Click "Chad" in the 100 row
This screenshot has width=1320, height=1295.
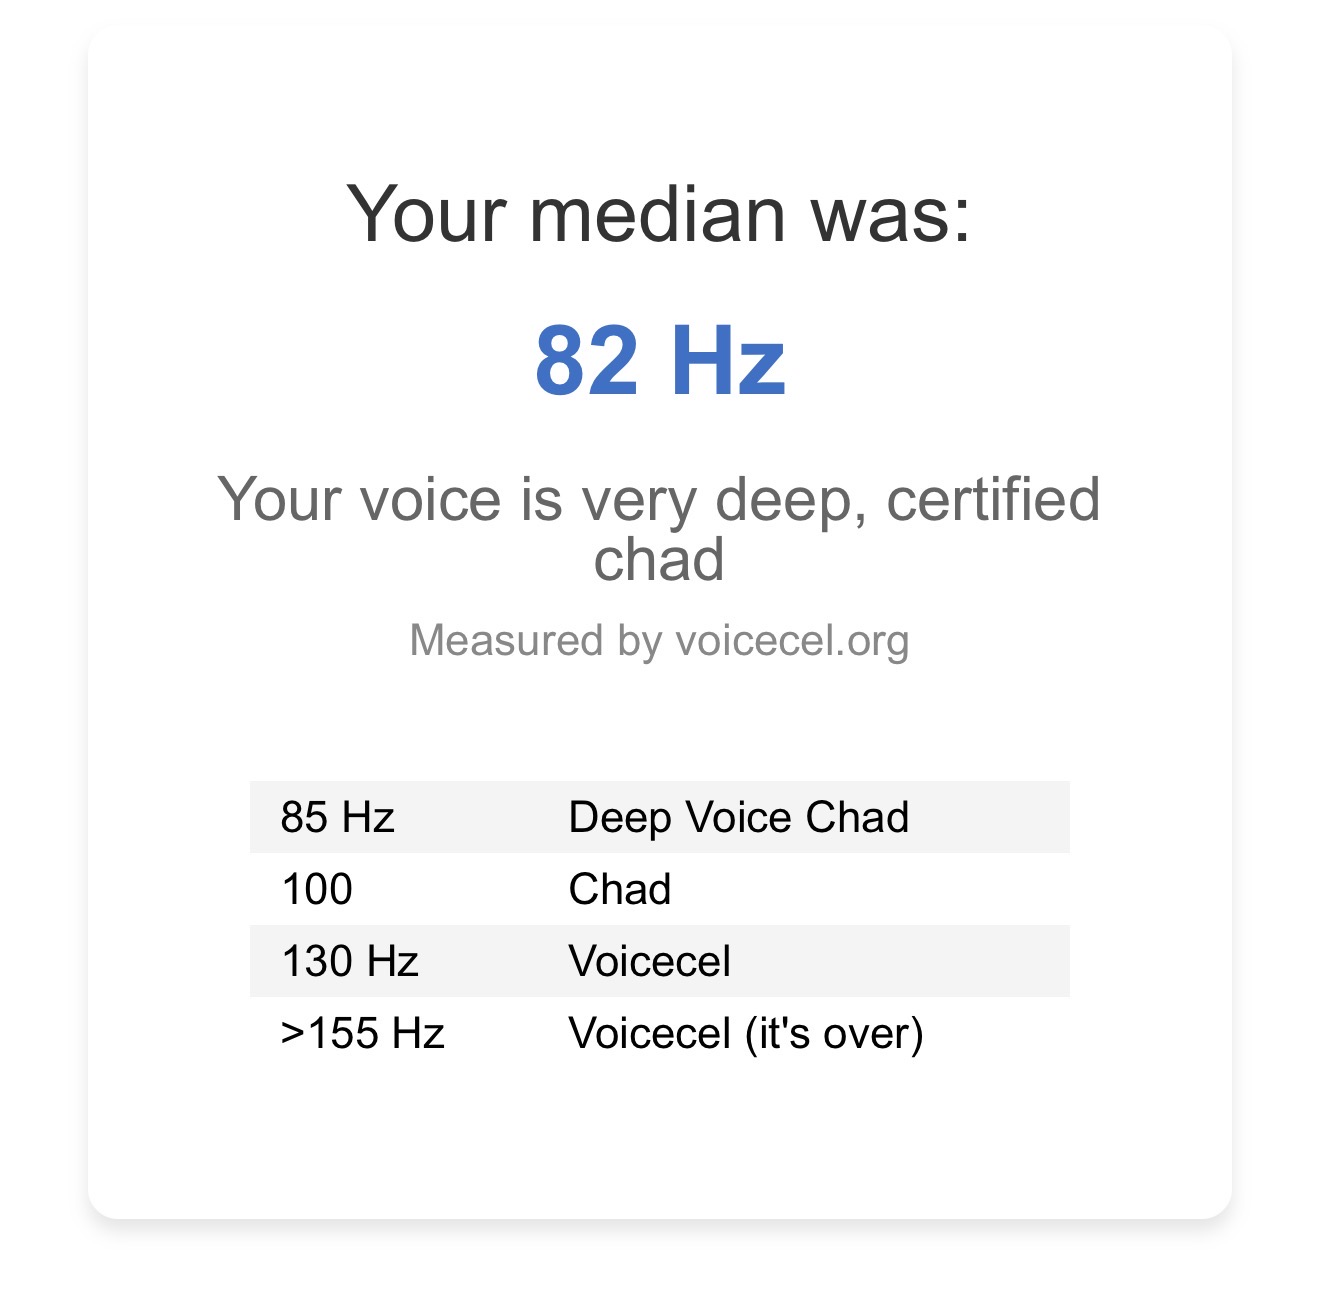[619, 889]
